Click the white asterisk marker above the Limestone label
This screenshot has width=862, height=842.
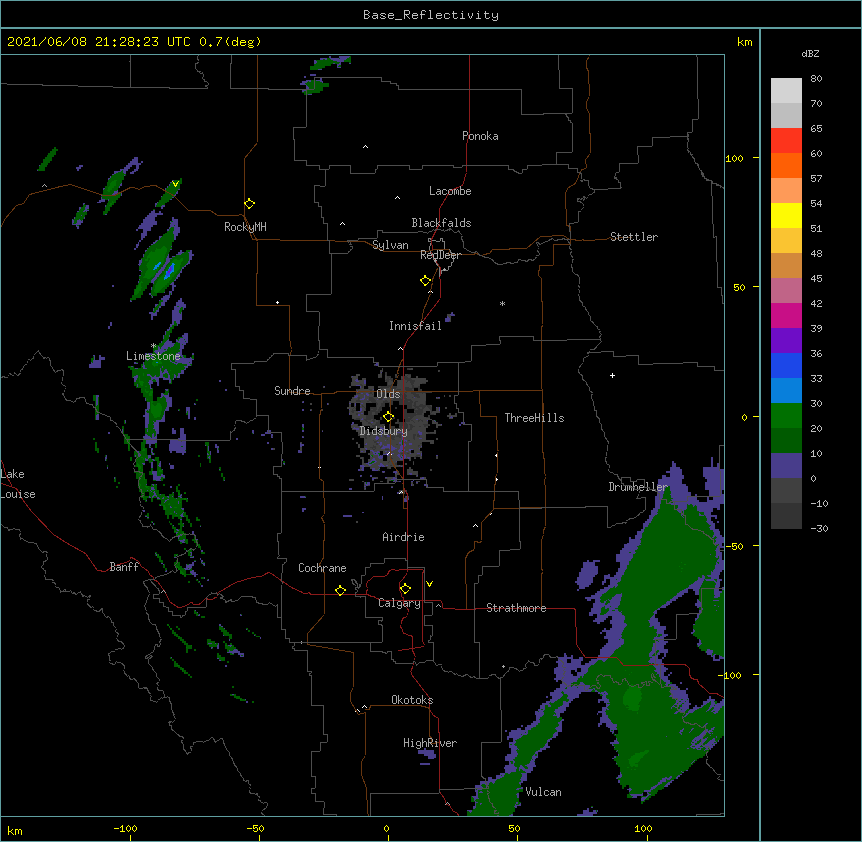pyautogui.click(x=153, y=346)
